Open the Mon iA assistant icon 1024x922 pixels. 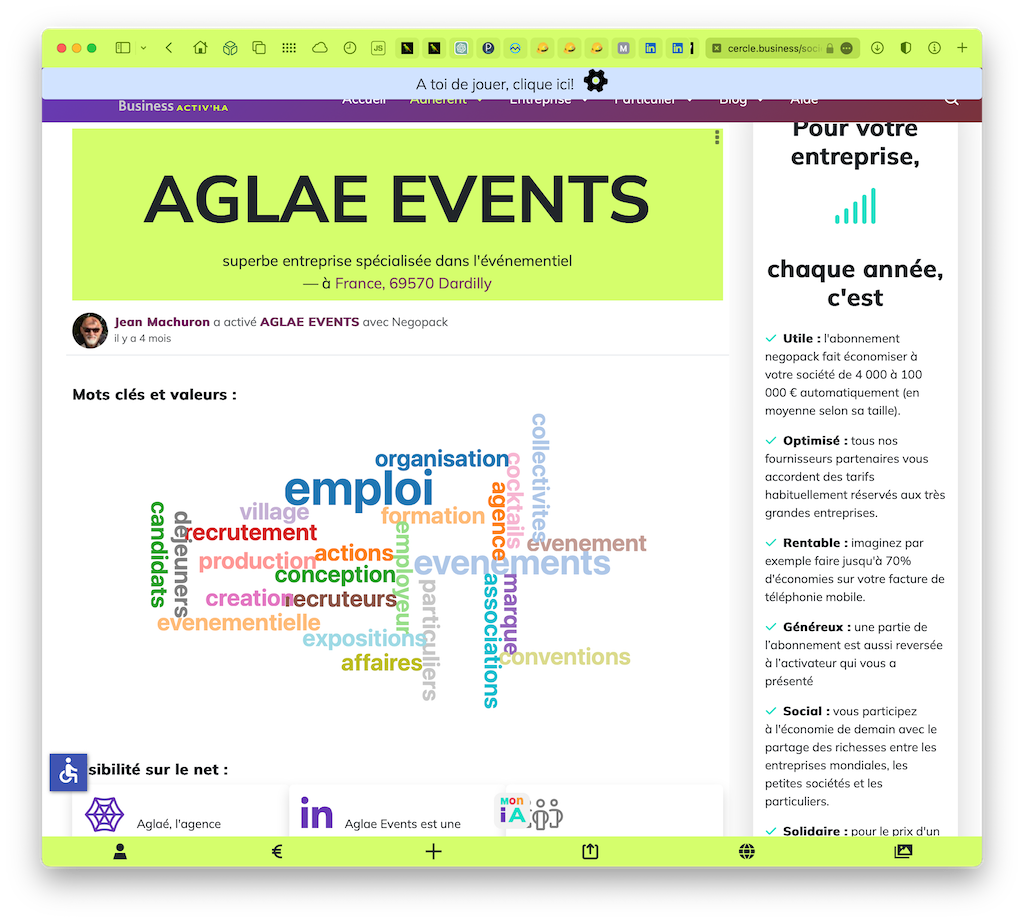pos(513,810)
